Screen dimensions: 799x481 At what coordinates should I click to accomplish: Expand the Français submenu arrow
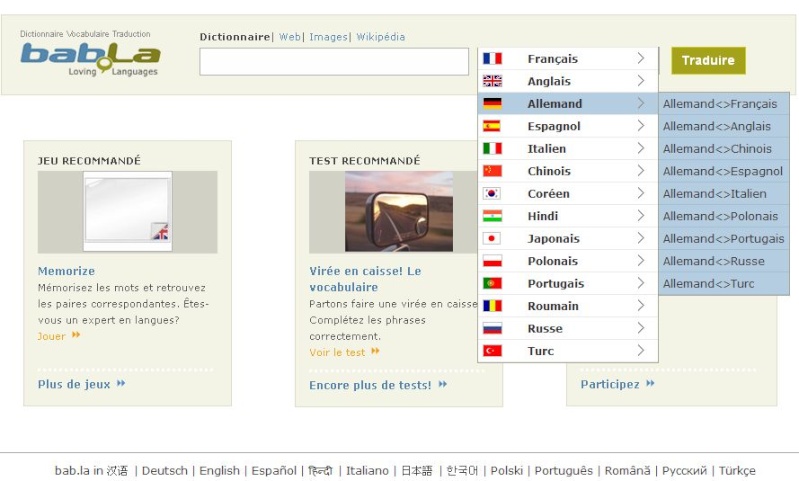[x=641, y=59]
